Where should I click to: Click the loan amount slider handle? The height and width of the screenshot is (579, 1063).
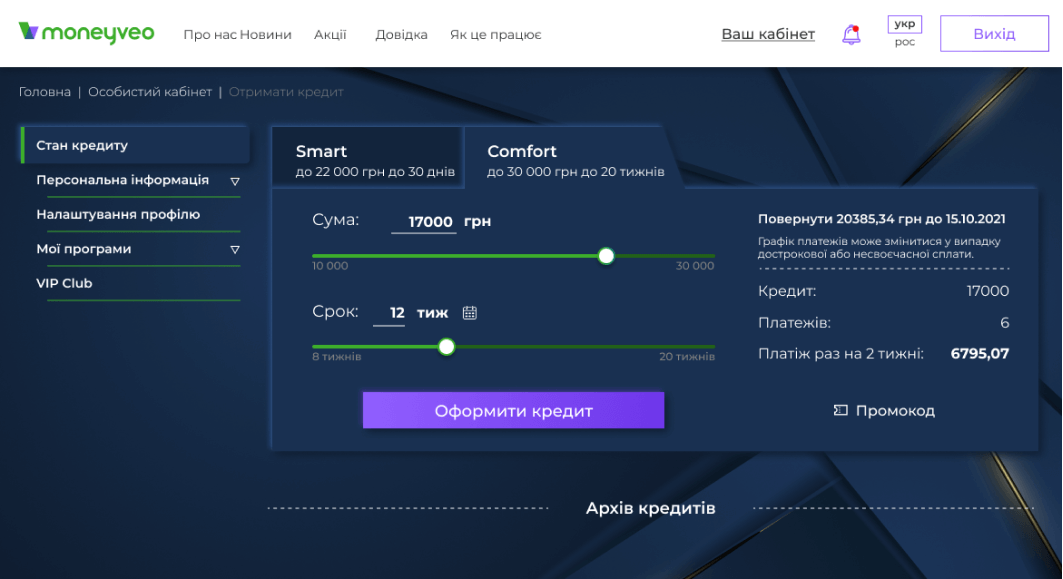[606, 256]
